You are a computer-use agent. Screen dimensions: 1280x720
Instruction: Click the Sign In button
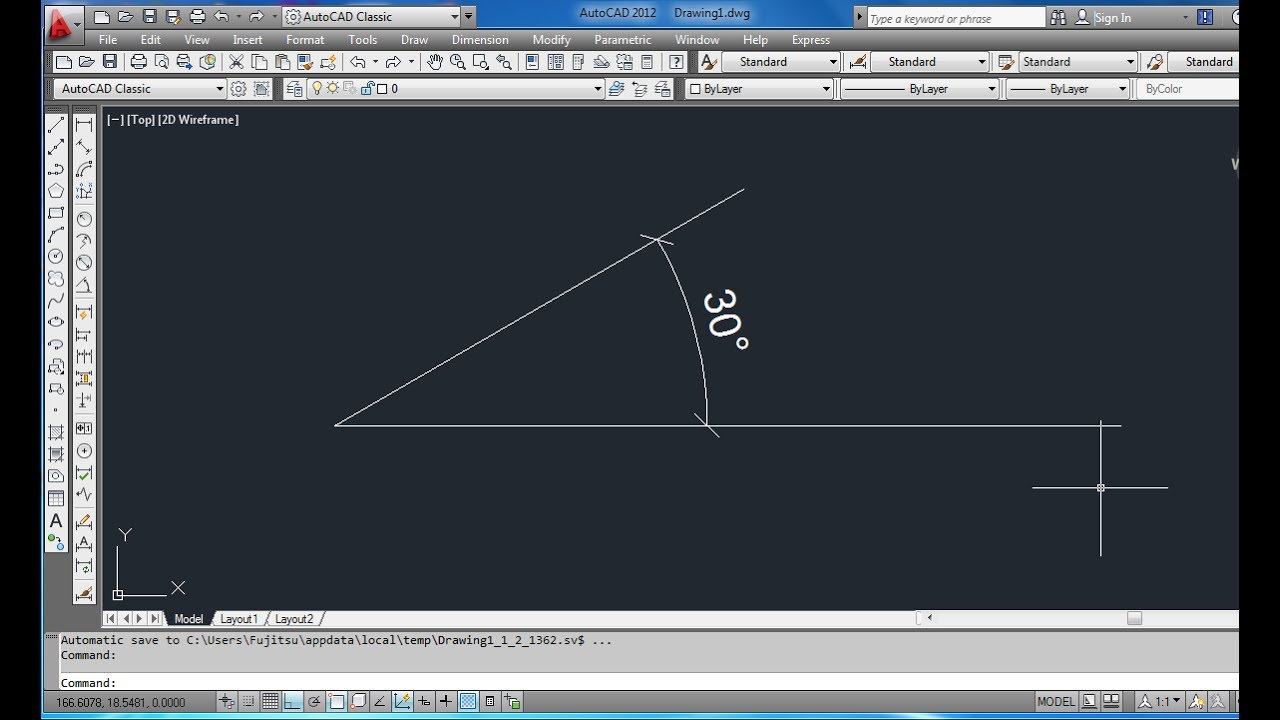(x=1112, y=18)
